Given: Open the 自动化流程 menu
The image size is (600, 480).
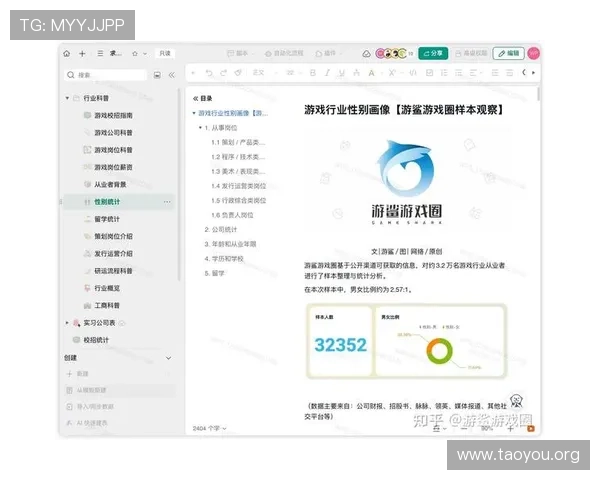Looking at the screenshot, I should (x=284, y=53).
